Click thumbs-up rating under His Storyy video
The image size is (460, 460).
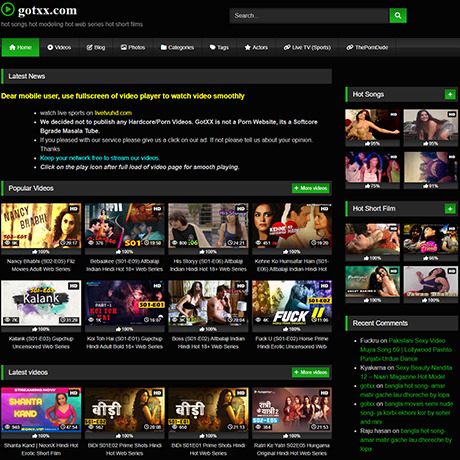[x=208, y=252]
